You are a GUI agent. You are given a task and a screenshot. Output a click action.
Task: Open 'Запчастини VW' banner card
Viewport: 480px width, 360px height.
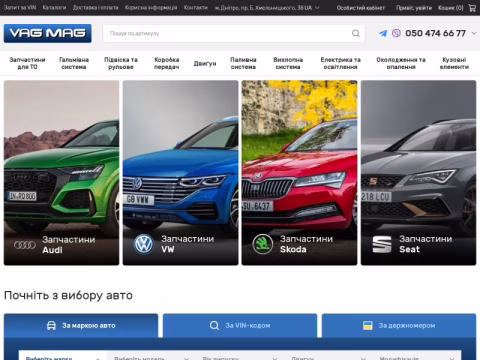[181, 173]
